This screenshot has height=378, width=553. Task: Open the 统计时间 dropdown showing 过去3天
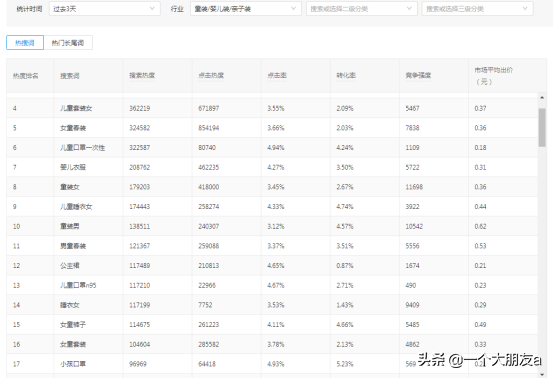[104, 9]
